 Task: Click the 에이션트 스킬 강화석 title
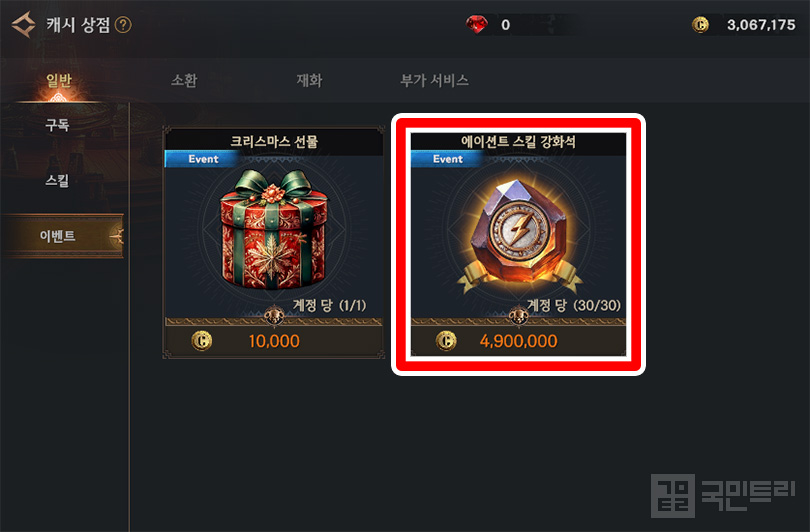[518, 142]
